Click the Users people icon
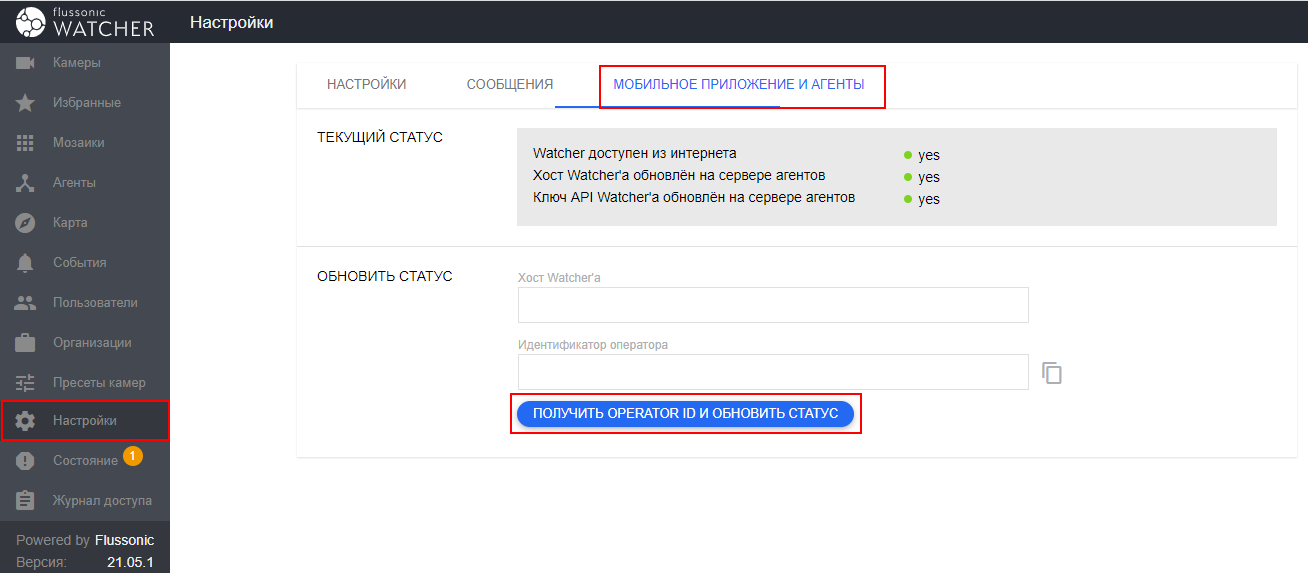The image size is (1308, 573). (x=26, y=303)
